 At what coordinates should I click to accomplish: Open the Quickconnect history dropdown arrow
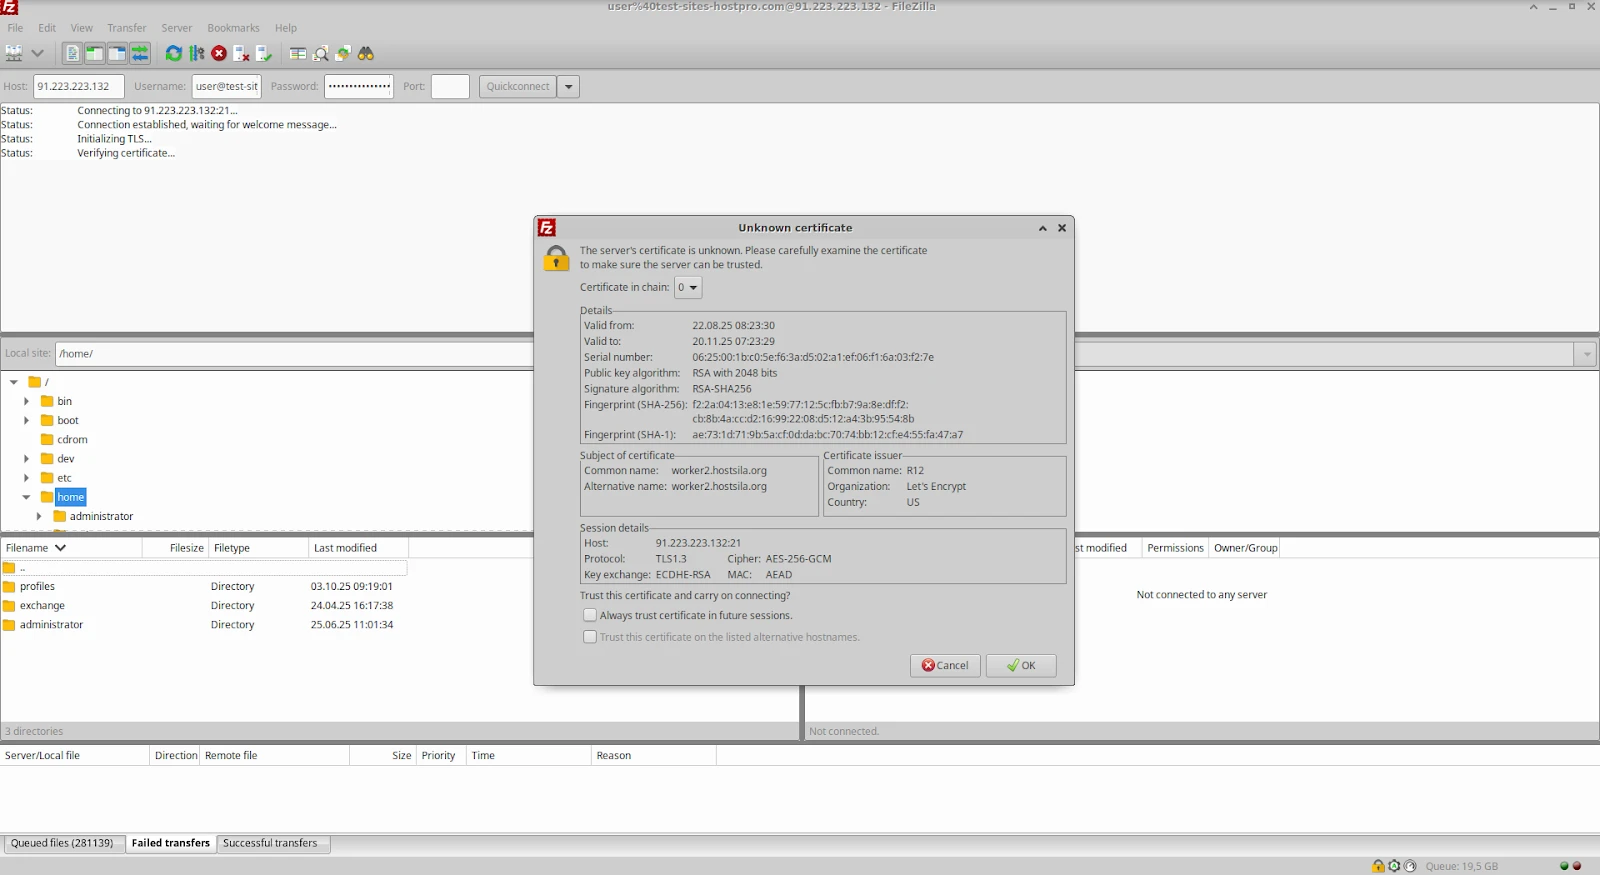(568, 87)
